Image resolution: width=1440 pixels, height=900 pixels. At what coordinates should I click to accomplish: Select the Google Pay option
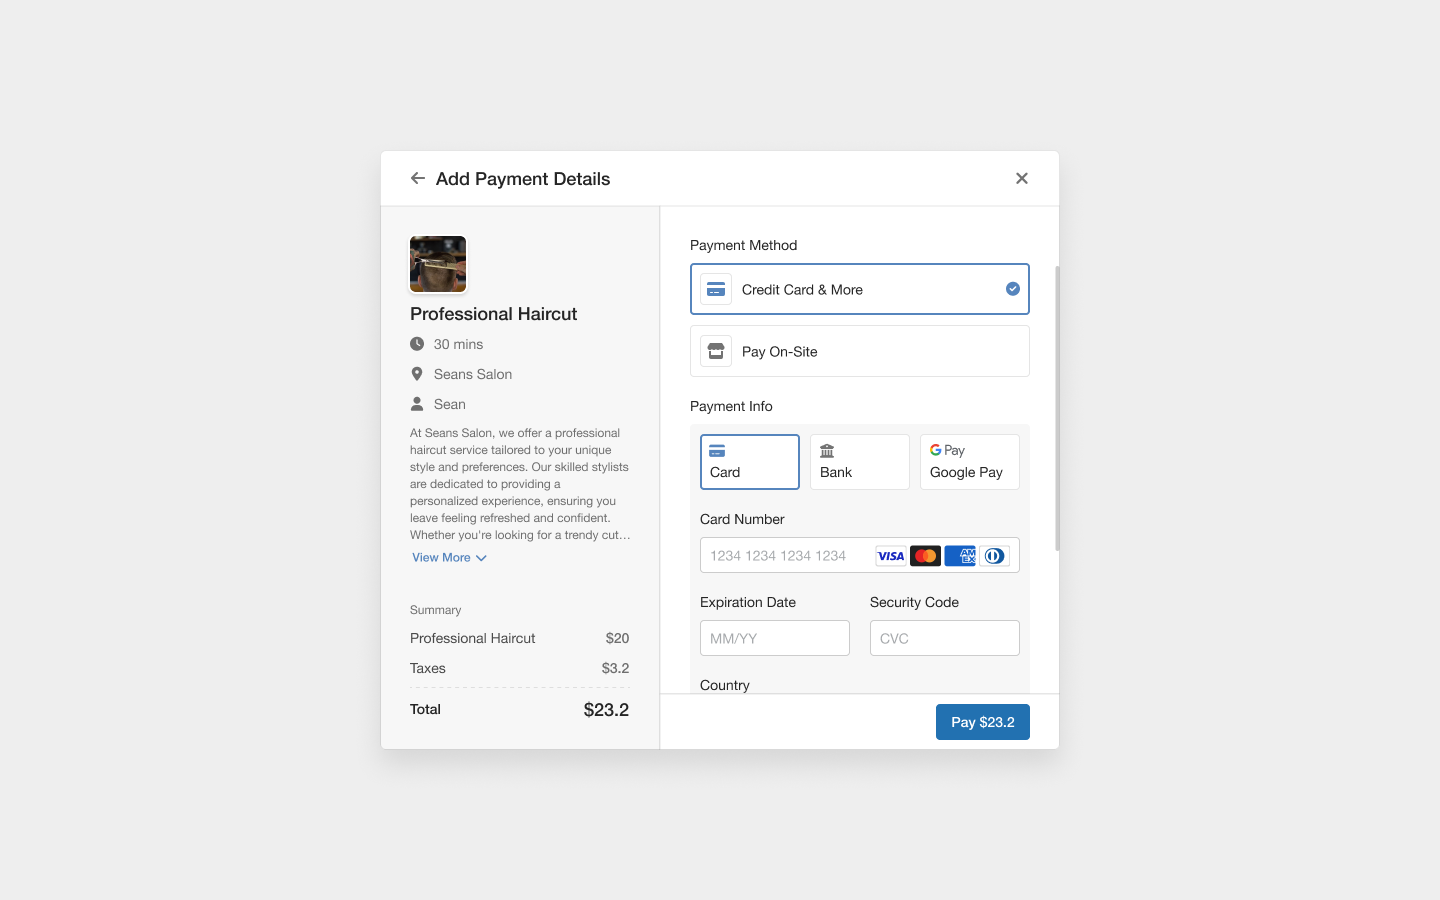coord(969,461)
